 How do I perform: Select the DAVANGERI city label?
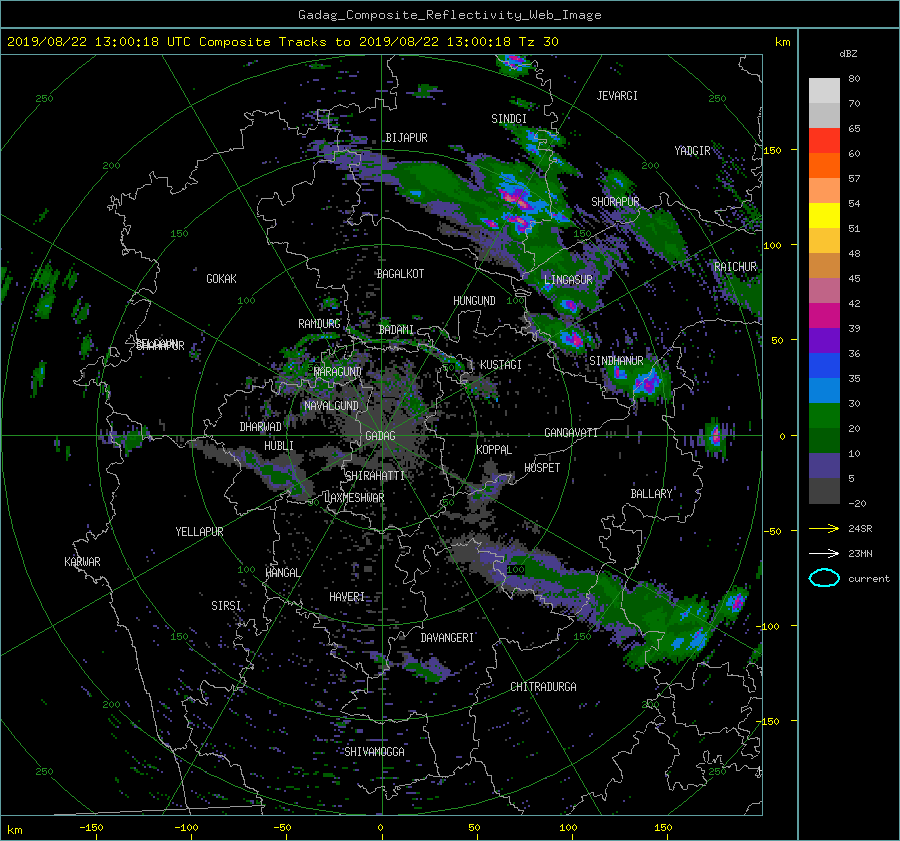click(447, 638)
